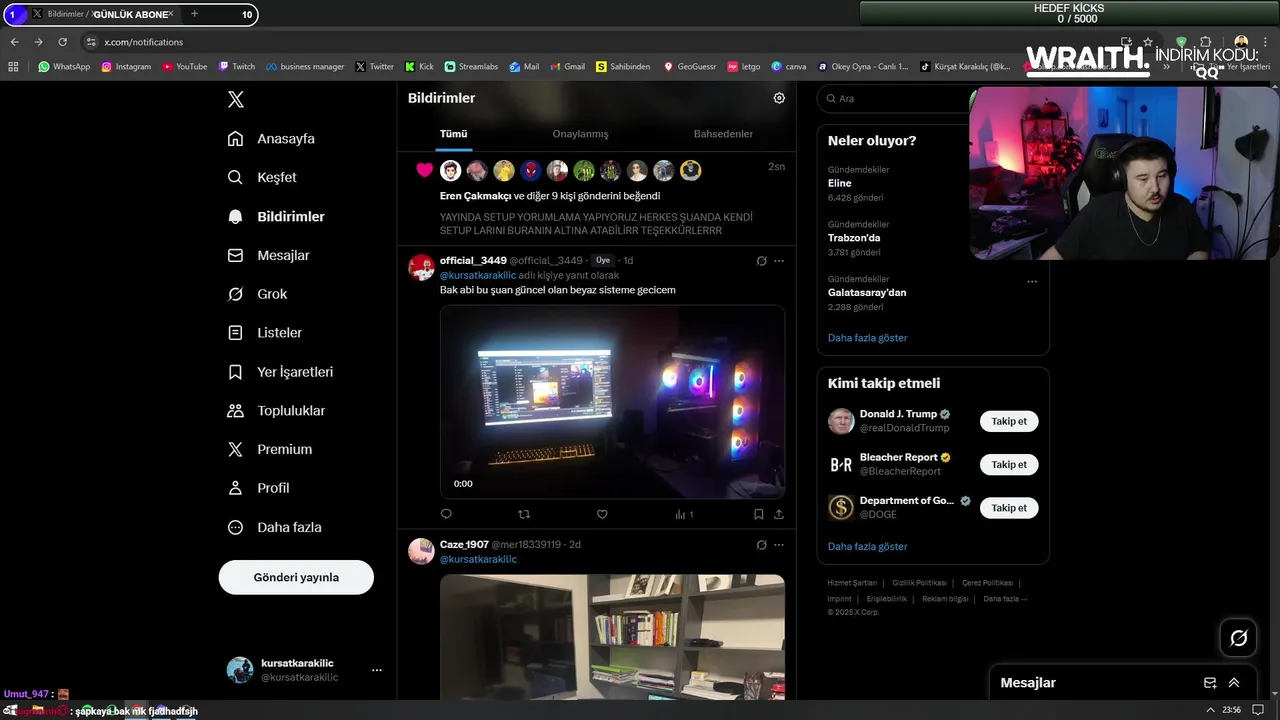Click Daha fazla göster under Neler oluyor
The image size is (1280, 720).
[868, 338]
